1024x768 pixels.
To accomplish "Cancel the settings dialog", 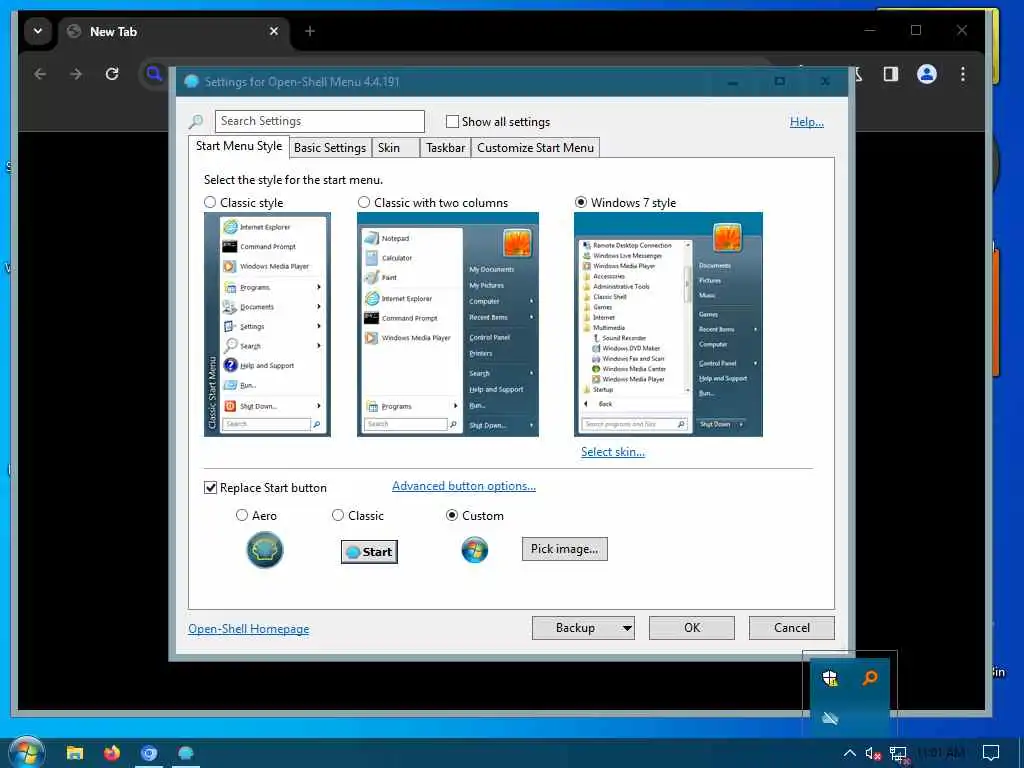I will (x=792, y=628).
